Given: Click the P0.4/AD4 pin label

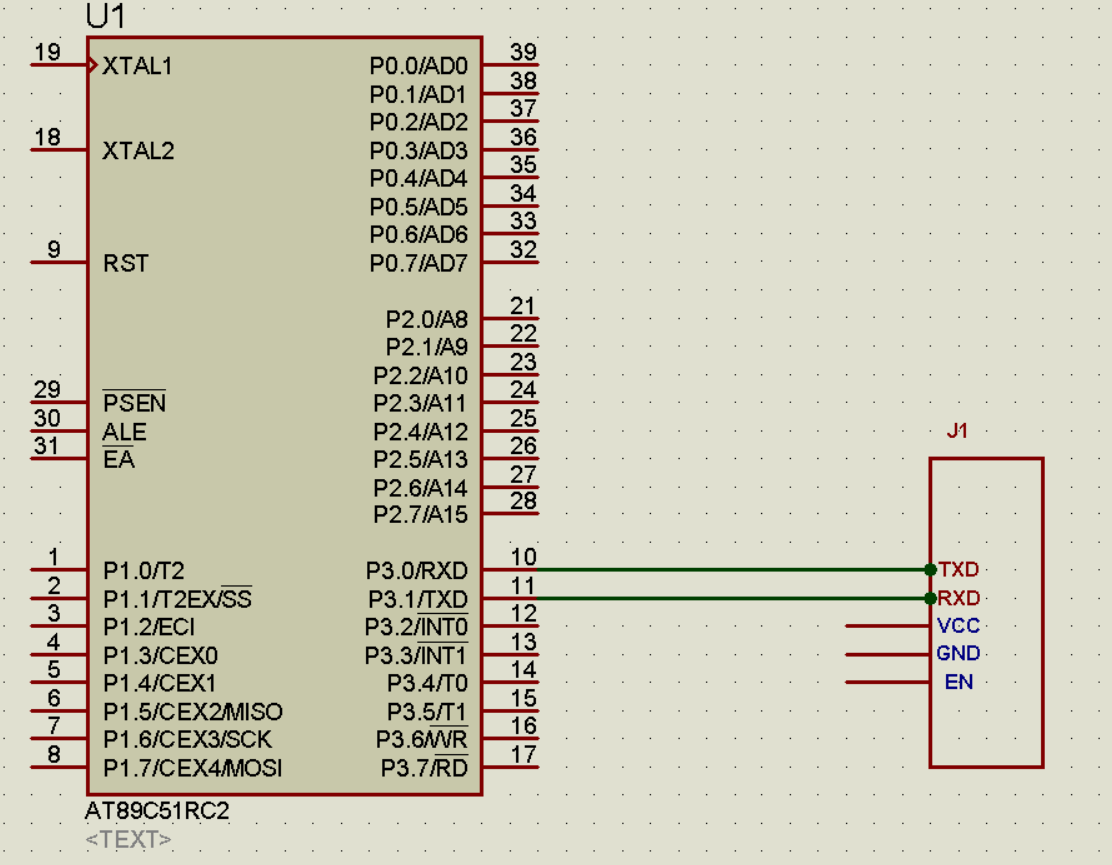Looking at the screenshot, I should (418, 178).
